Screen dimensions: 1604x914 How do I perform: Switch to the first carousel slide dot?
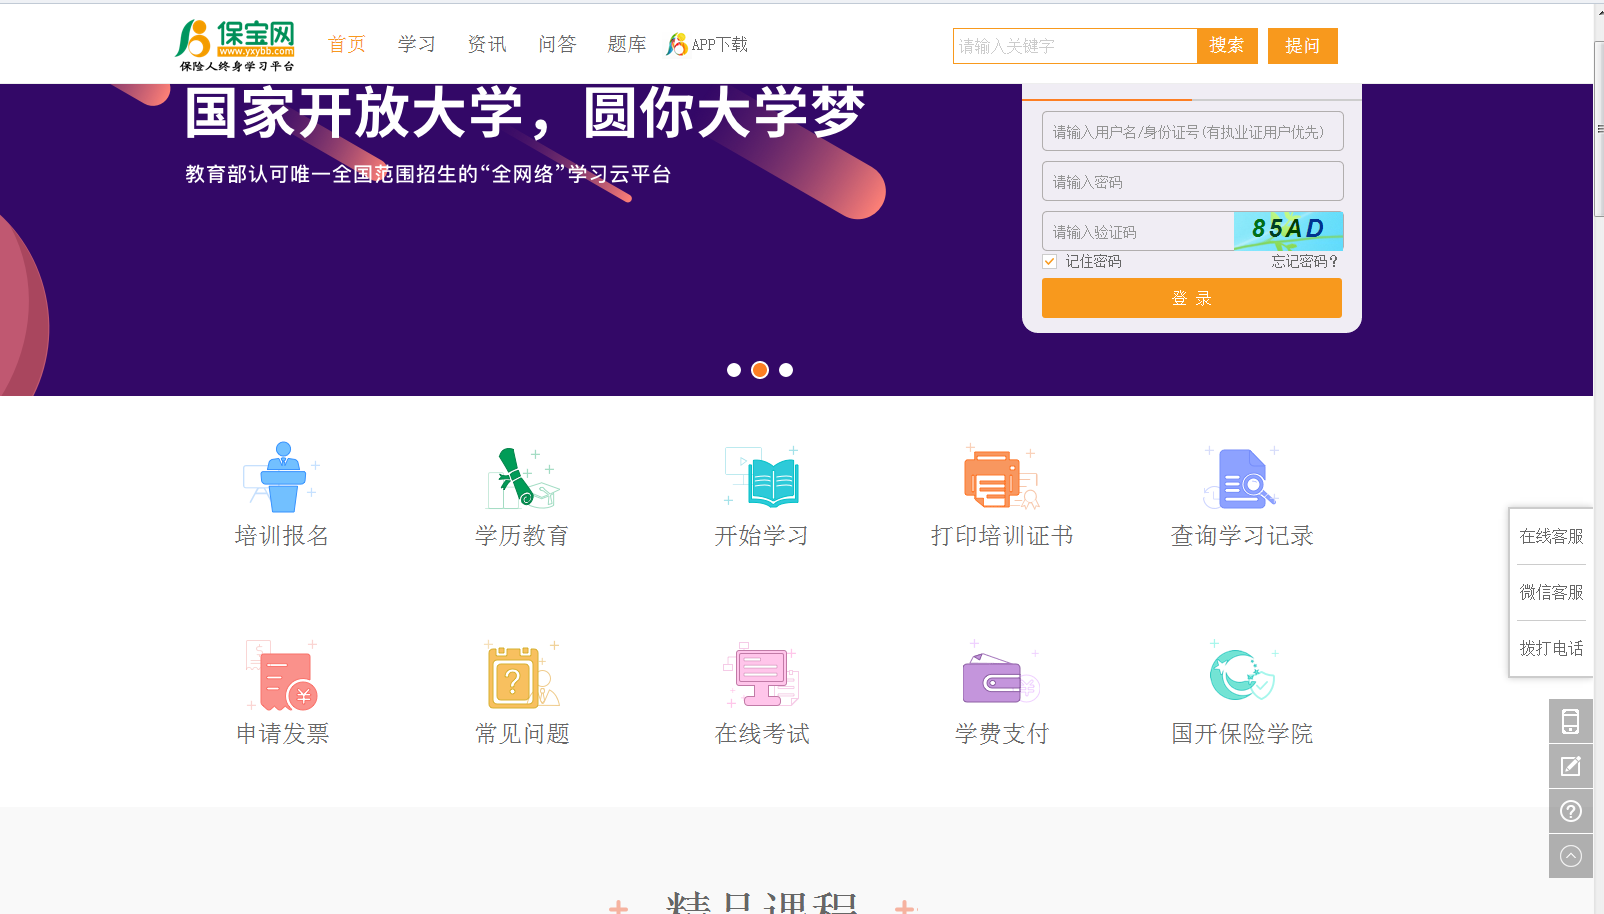(x=734, y=370)
